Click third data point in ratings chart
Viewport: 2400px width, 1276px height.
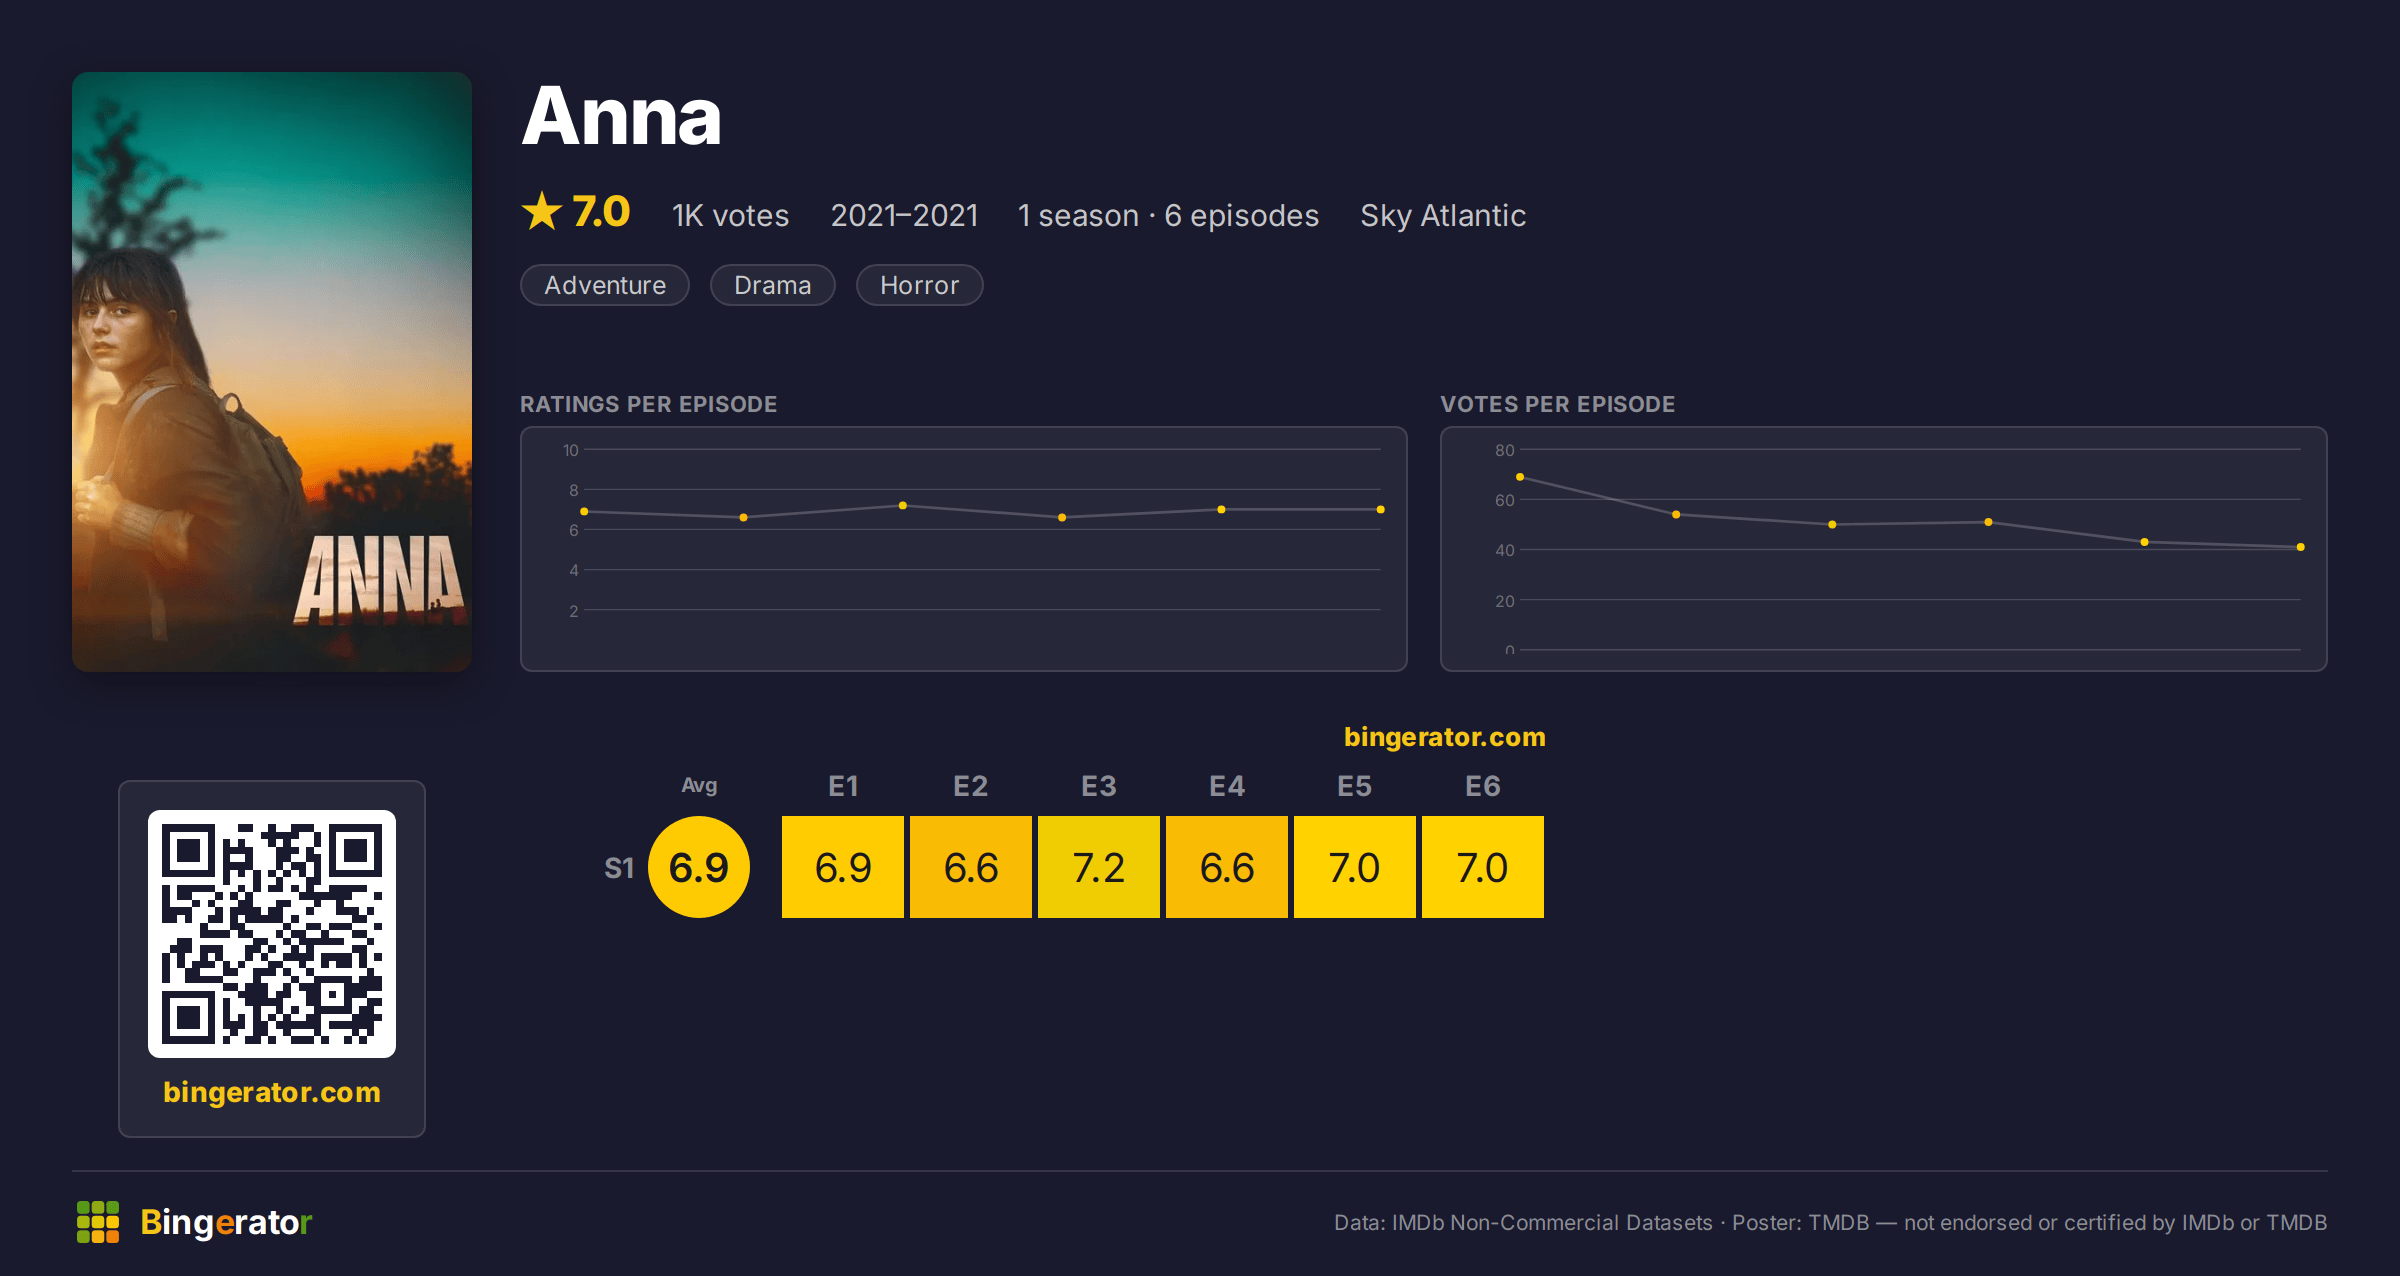(903, 506)
